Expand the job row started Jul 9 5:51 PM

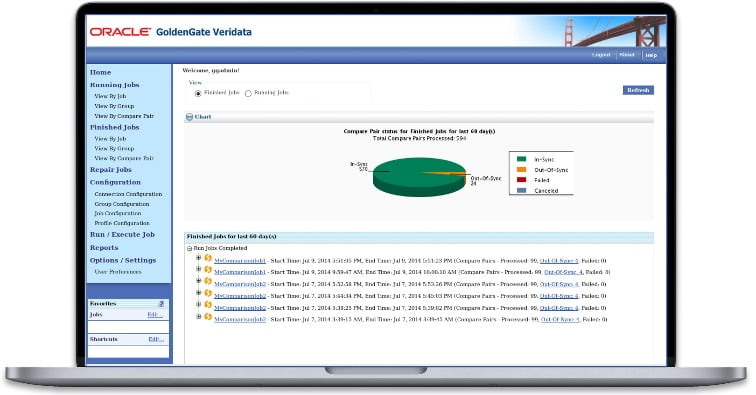pos(198,258)
